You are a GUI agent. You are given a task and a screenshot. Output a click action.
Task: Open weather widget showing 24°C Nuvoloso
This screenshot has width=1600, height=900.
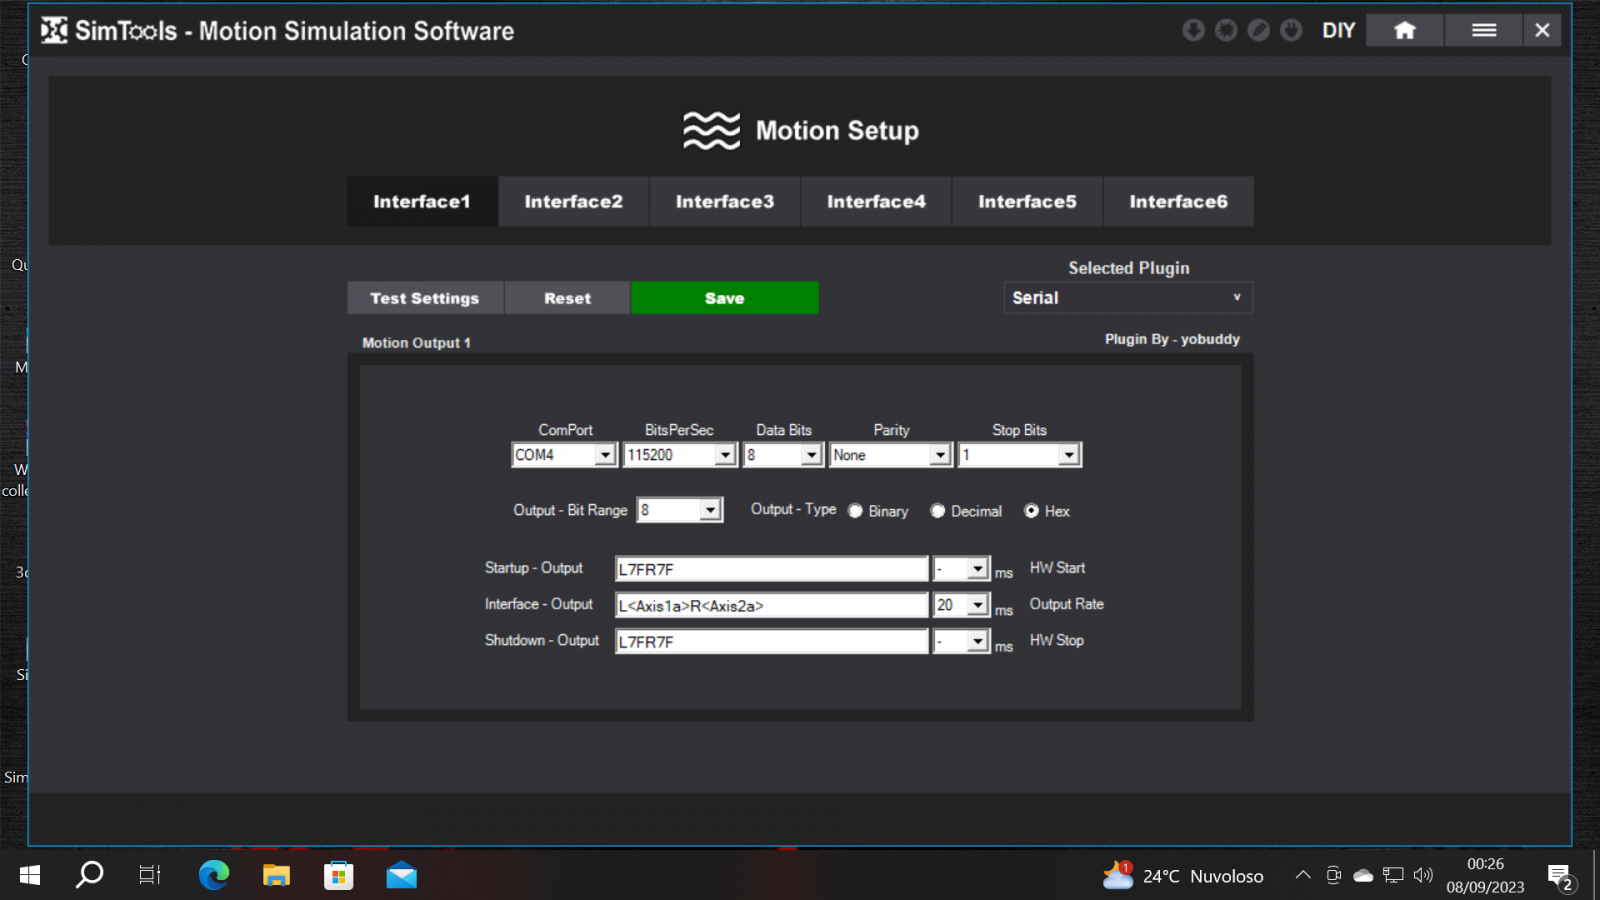[1183, 876]
